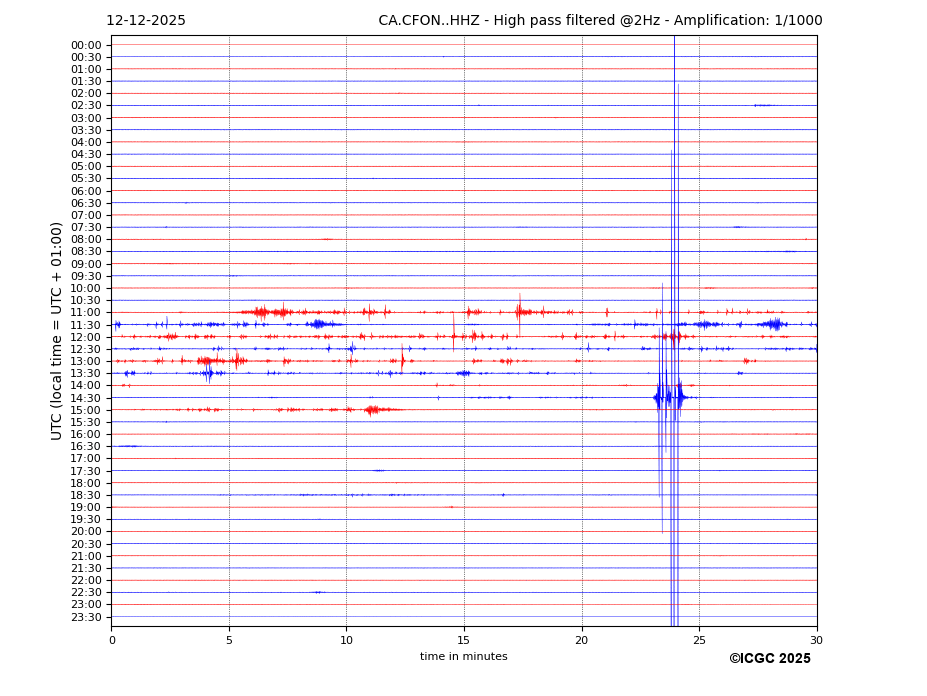Viewport: 927px width, 696px height.
Task: Click the x-axis tick label 5
Action: tap(229, 640)
